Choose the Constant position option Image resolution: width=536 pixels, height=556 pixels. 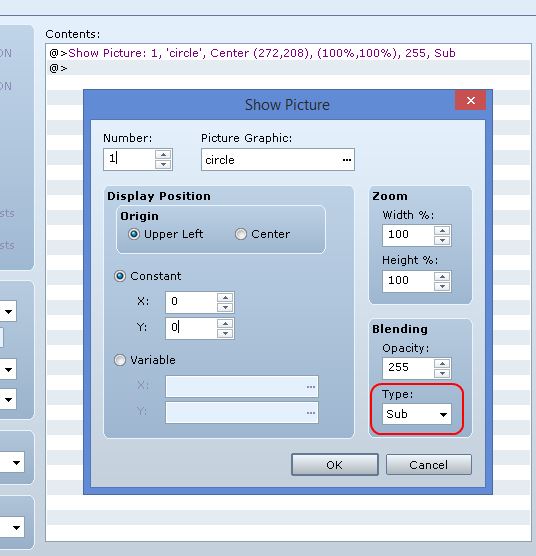click(147, 276)
